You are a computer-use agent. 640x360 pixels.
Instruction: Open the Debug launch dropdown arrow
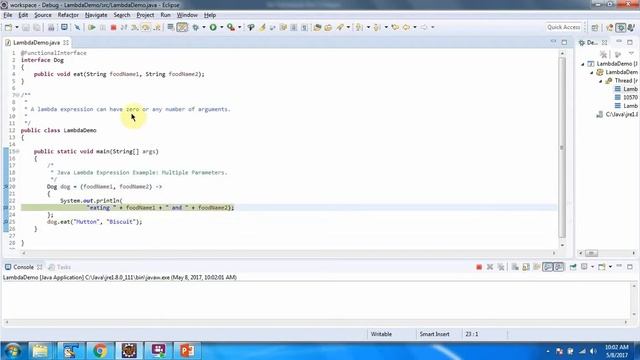point(204,27)
